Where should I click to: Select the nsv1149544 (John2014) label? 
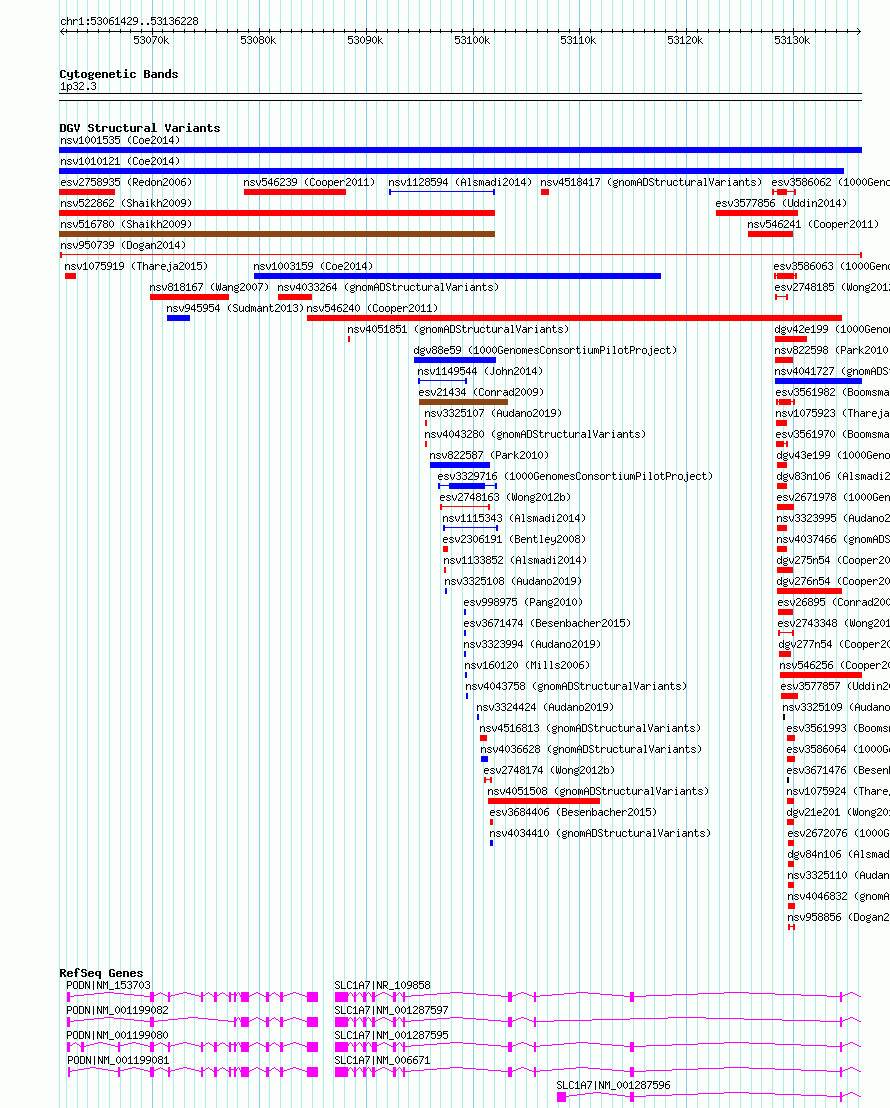coord(480,372)
